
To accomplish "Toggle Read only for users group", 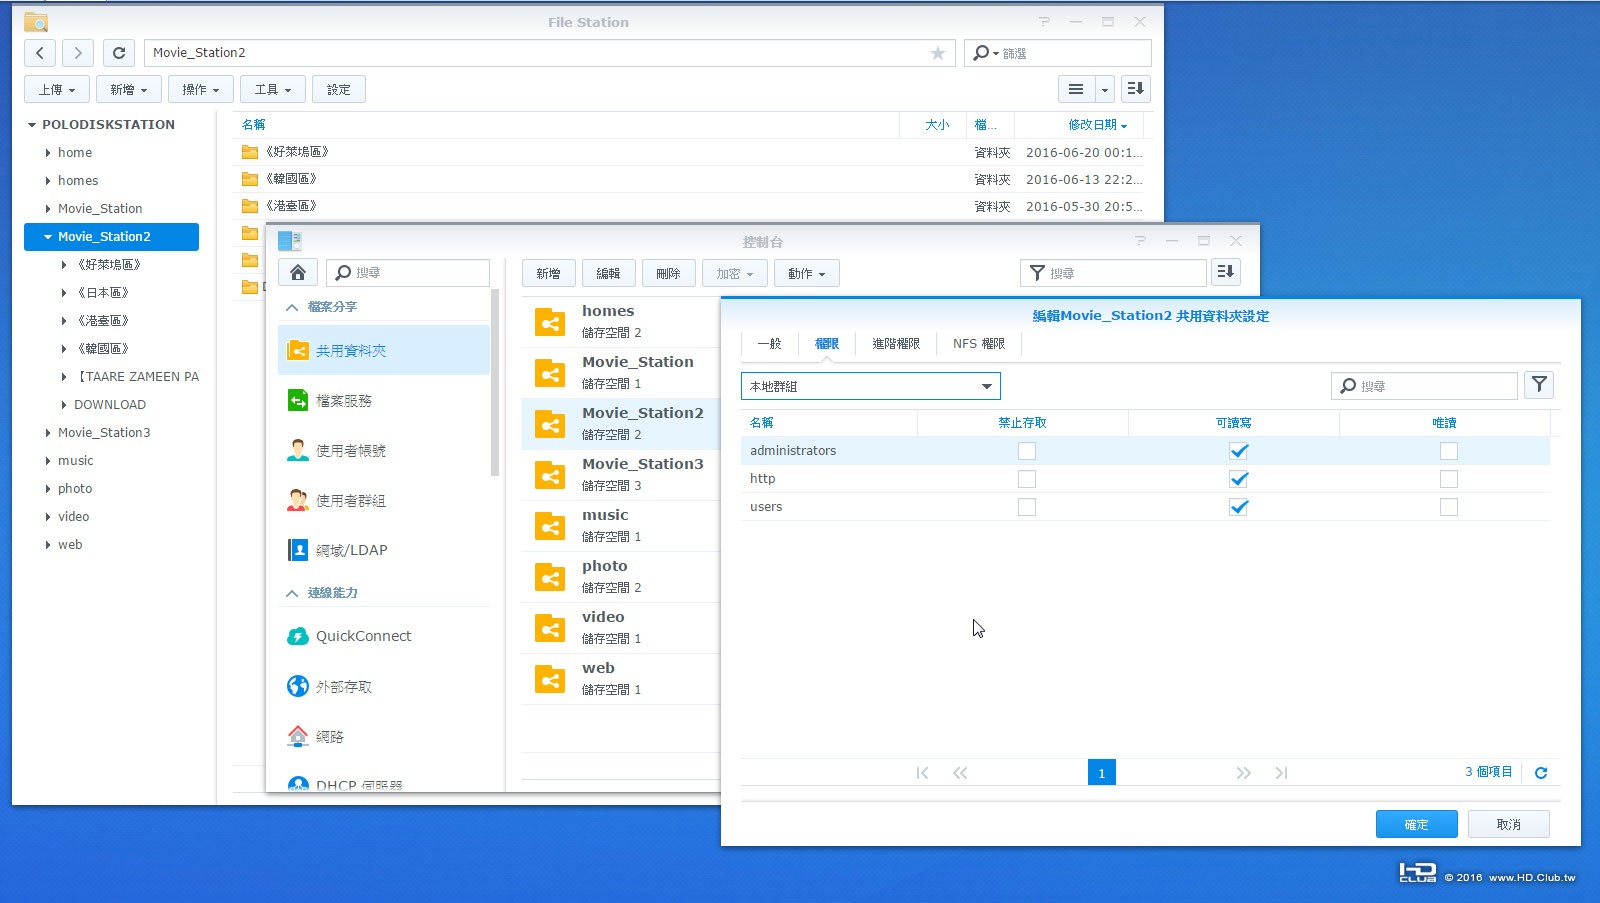I will 1449,507.
